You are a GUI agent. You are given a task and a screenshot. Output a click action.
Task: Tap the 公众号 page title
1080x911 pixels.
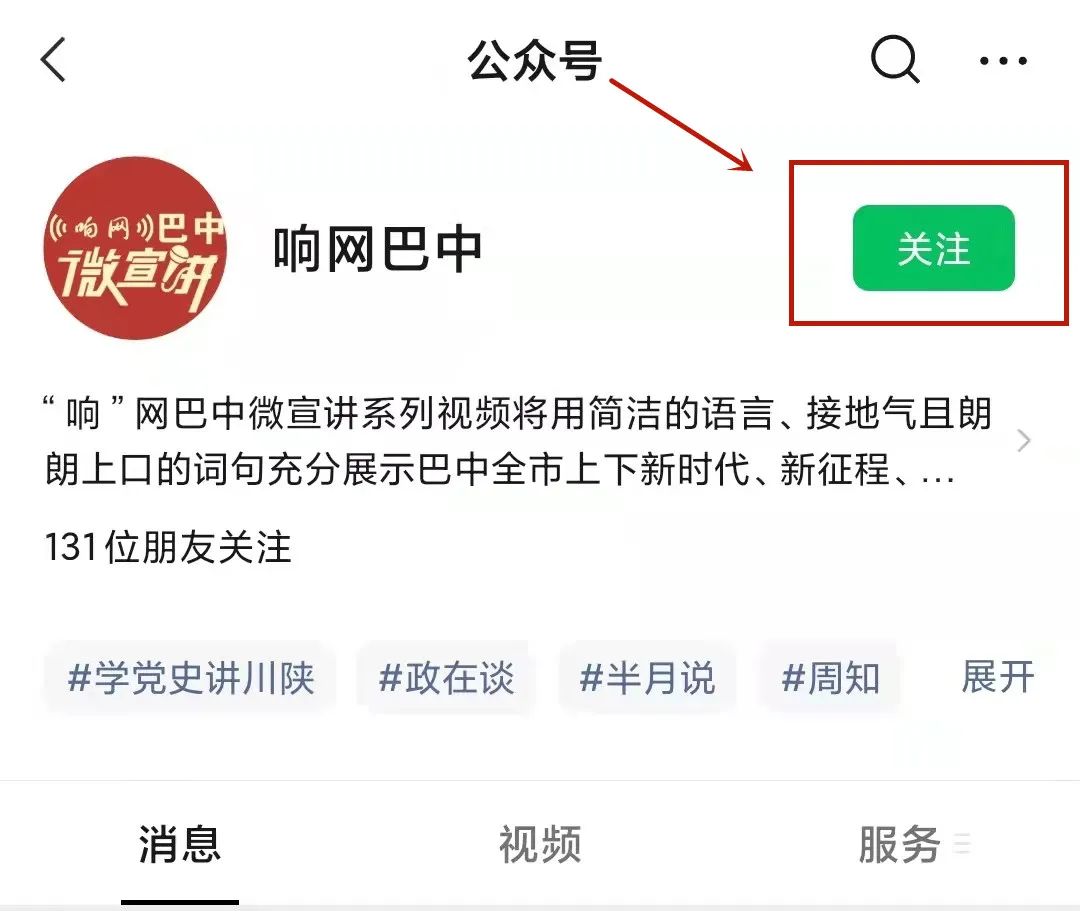534,61
